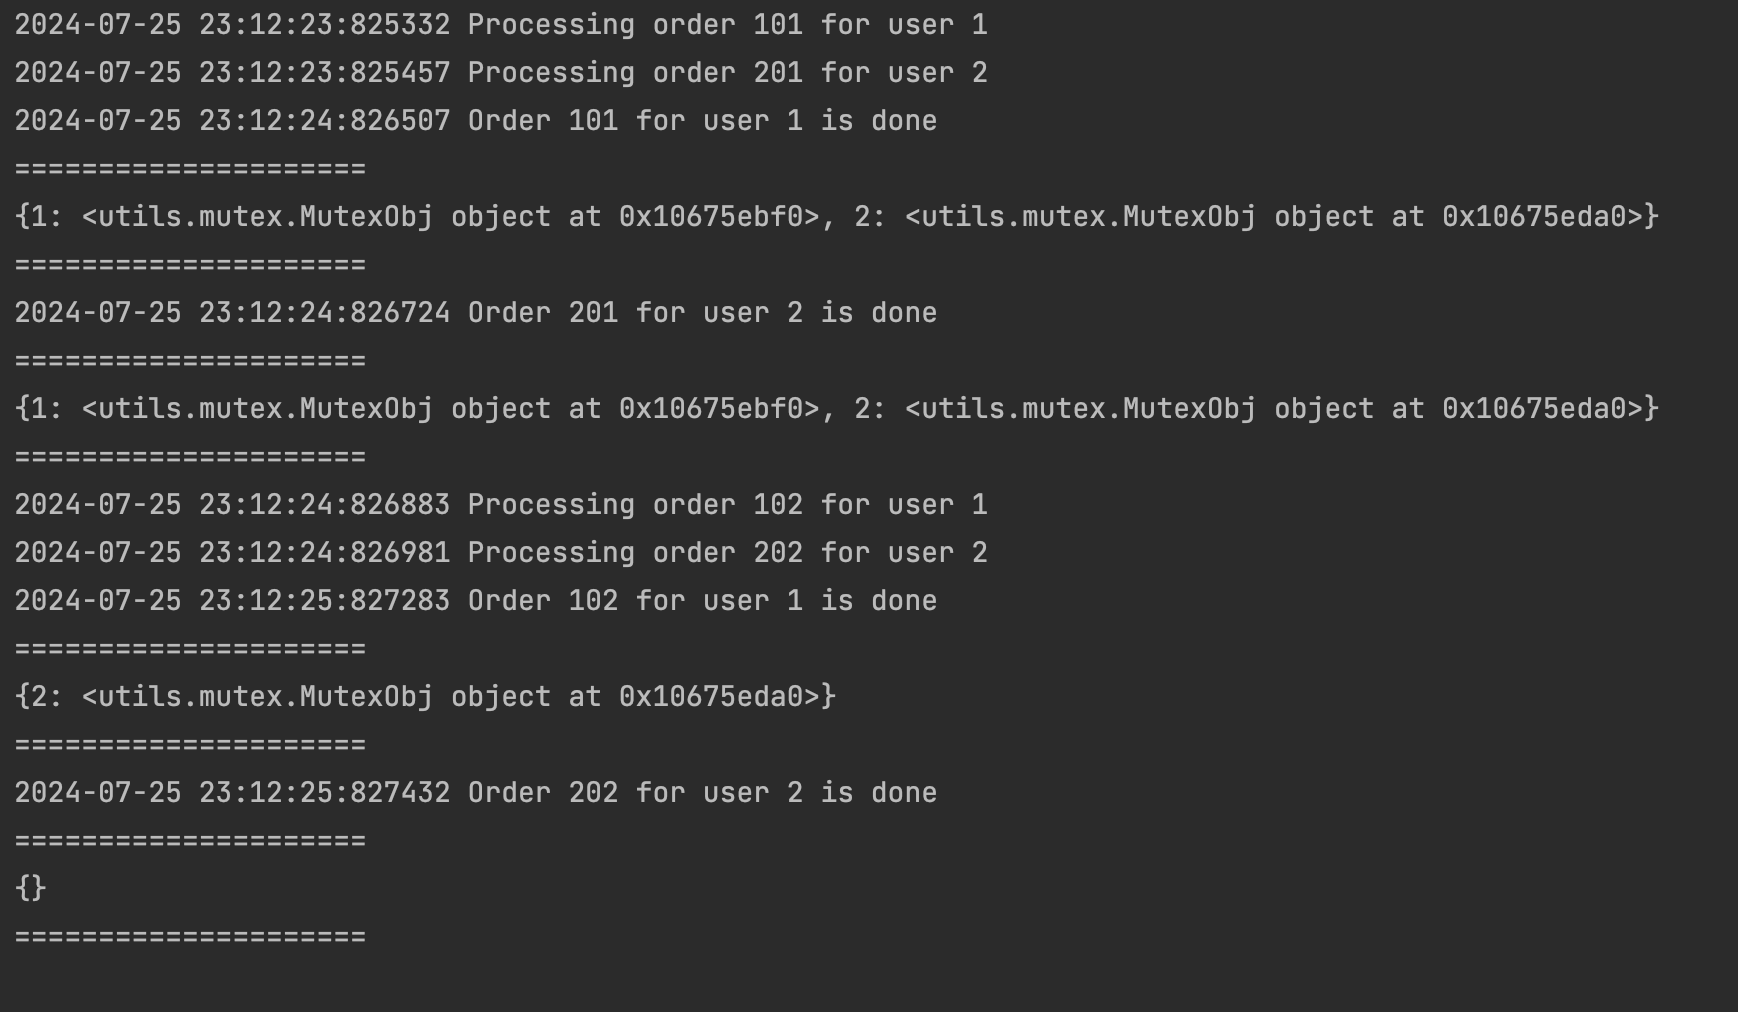Click the empty dict {} output
The height and width of the screenshot is (1012, 1738).
31,888
